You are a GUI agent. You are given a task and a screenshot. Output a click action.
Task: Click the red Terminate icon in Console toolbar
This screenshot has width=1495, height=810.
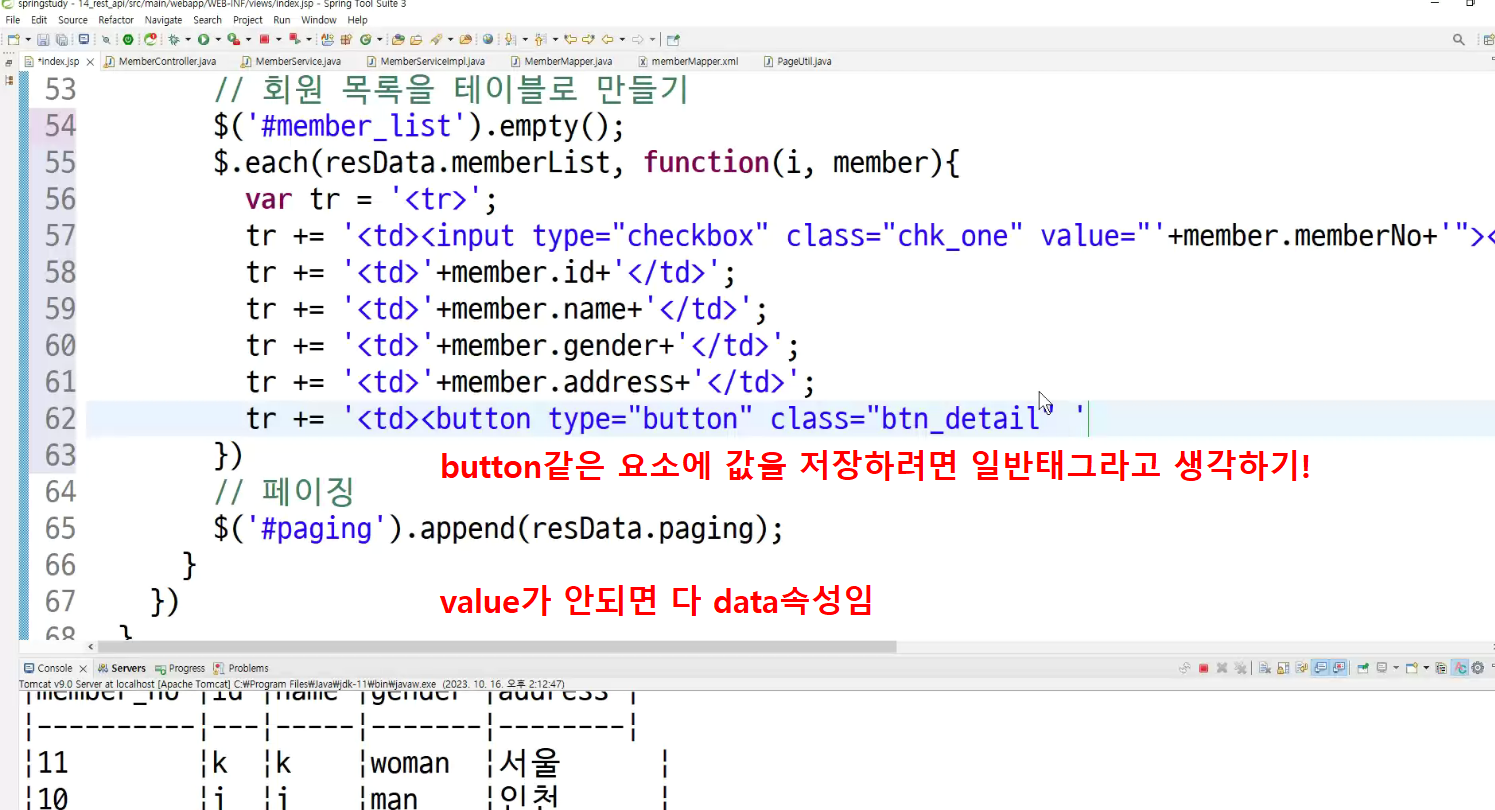1204,668
